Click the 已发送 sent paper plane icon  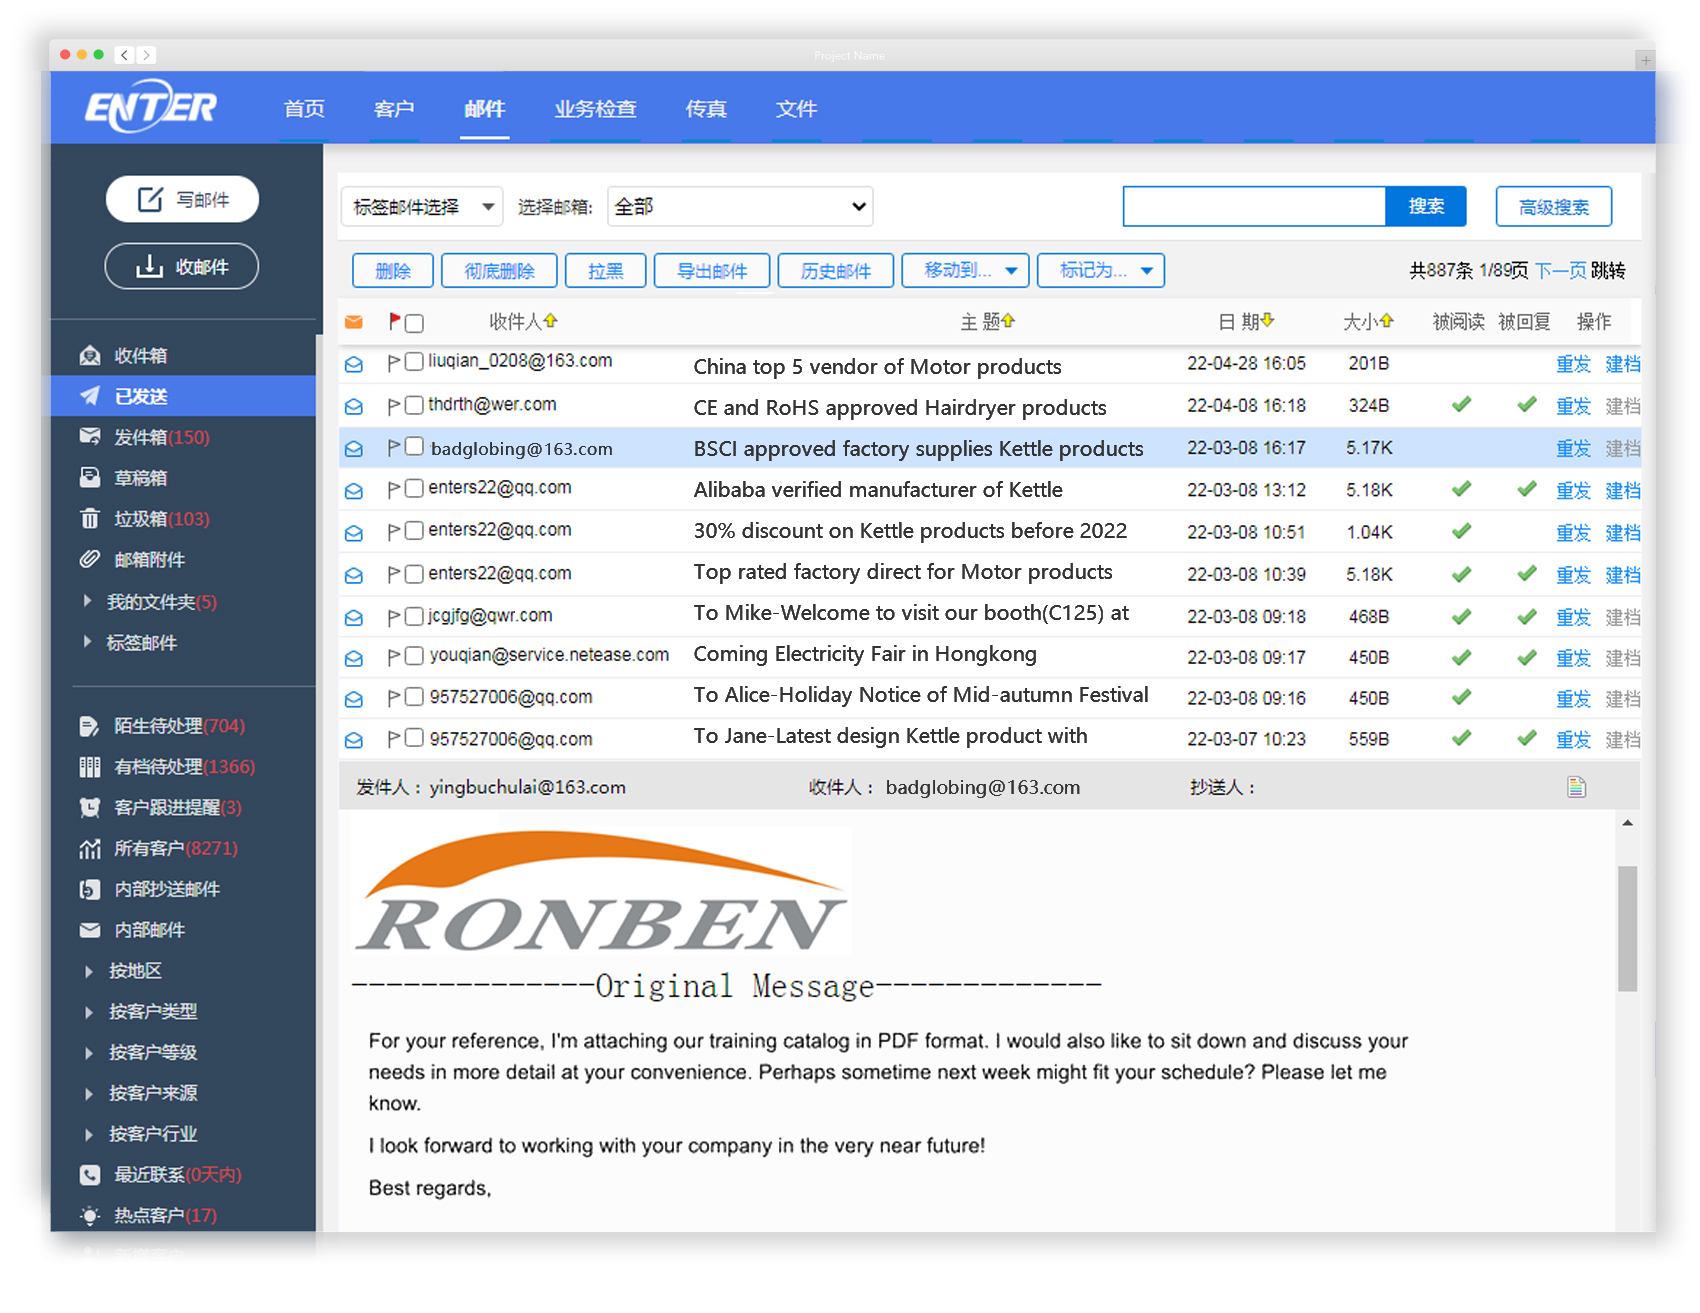90,396
